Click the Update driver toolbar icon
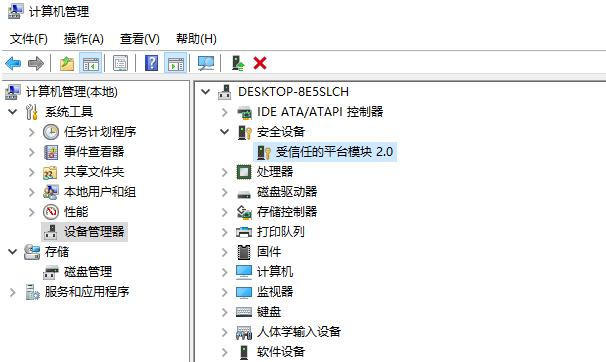 (x=238, y=63)
